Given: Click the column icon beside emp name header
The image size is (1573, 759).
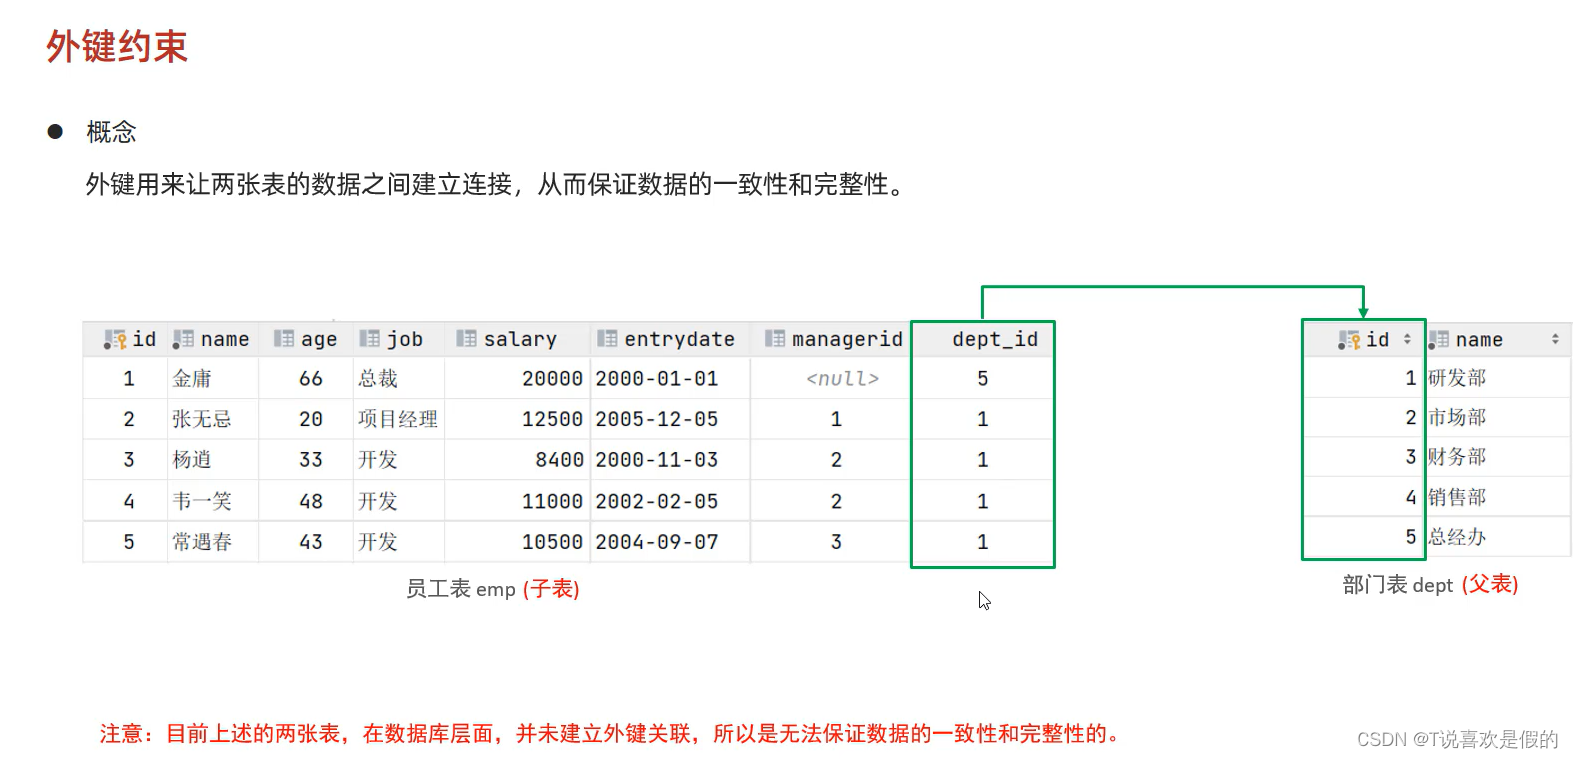Looking at the screenshot, I should coord(183,340).
